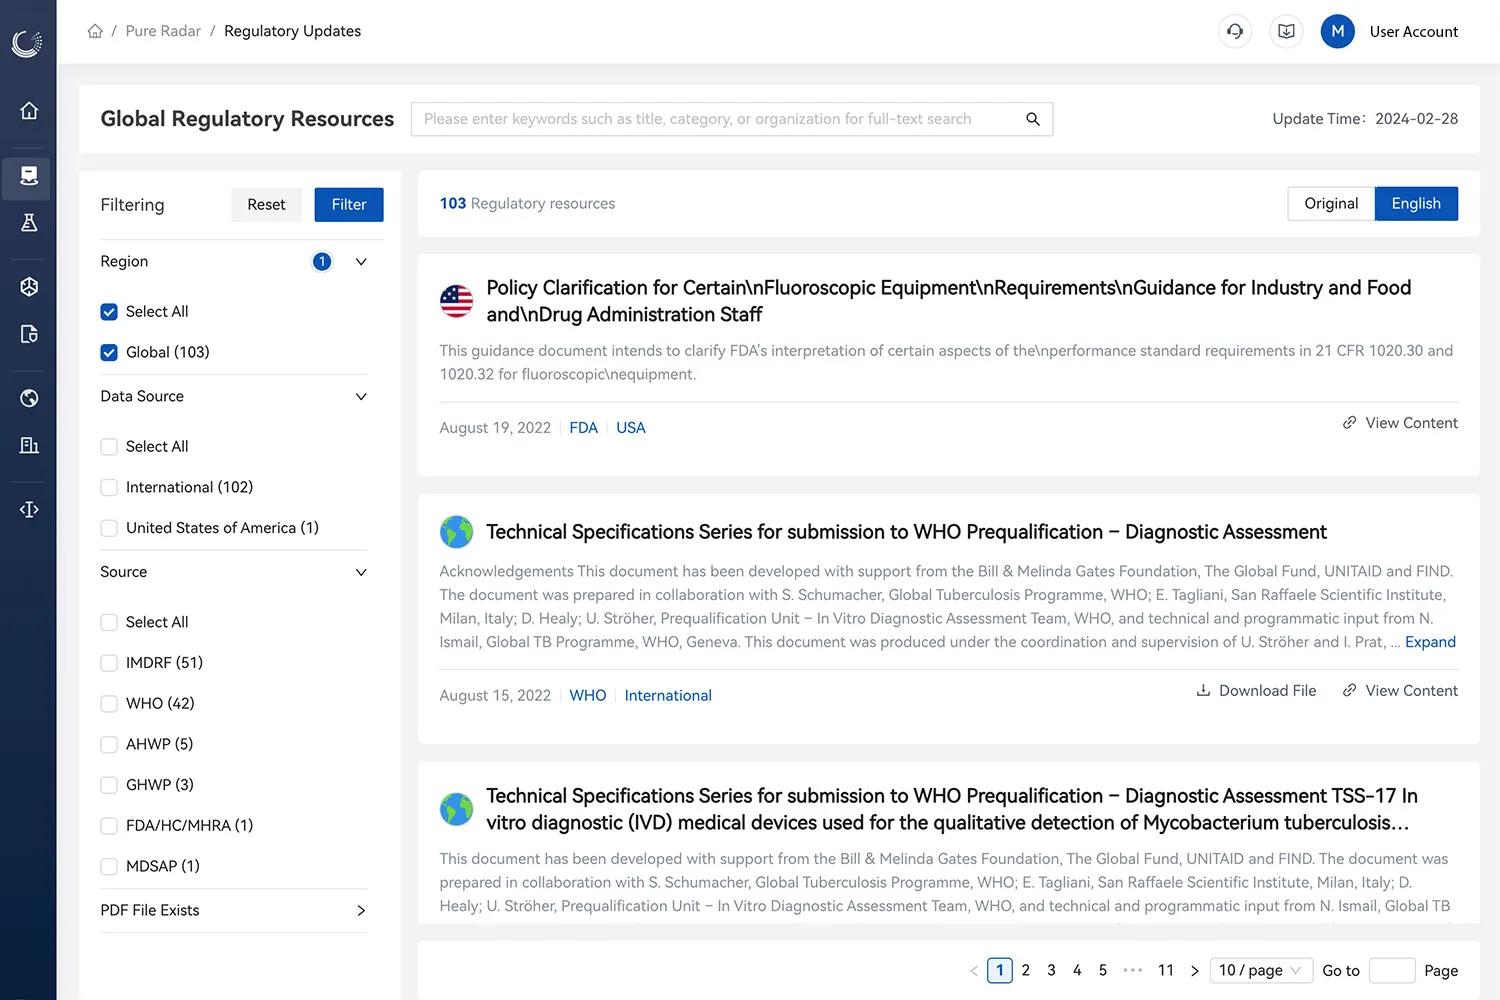The width and height of the screenshot is (1500, 1000).
Task: Open the Home page from the sidebar
Action: pos(29,111)
